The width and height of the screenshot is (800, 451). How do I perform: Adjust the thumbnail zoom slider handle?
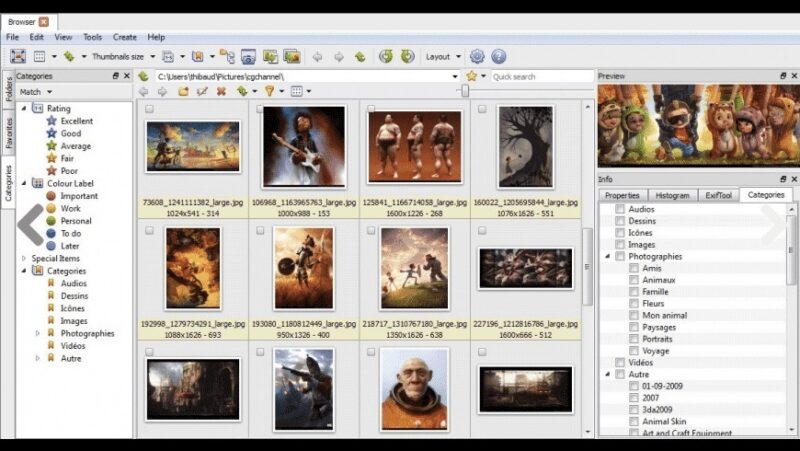(x=465, y=91)
